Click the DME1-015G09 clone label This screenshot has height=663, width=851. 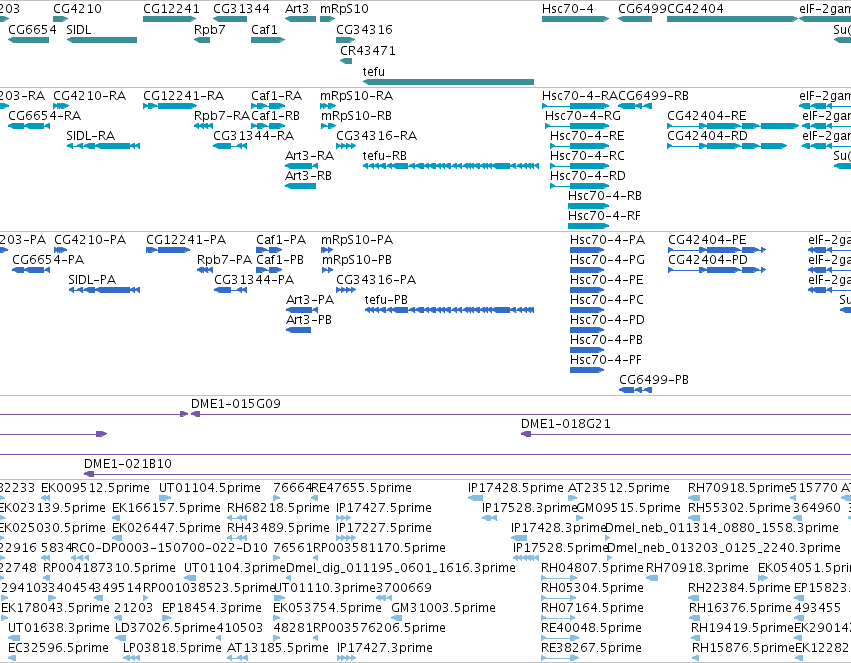pos(236,404)
